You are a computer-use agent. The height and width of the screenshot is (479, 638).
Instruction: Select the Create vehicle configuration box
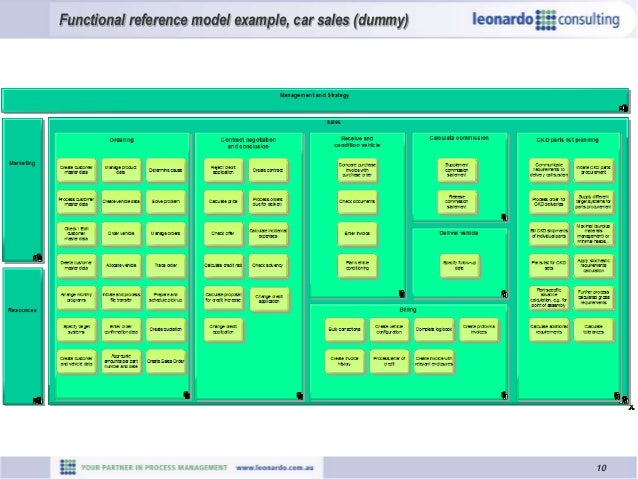tap(389, 329)
